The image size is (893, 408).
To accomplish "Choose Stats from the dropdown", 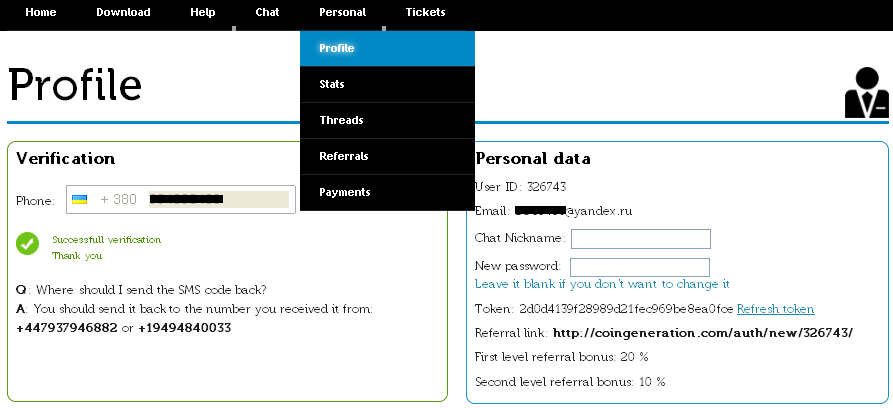I will (387, 84).
